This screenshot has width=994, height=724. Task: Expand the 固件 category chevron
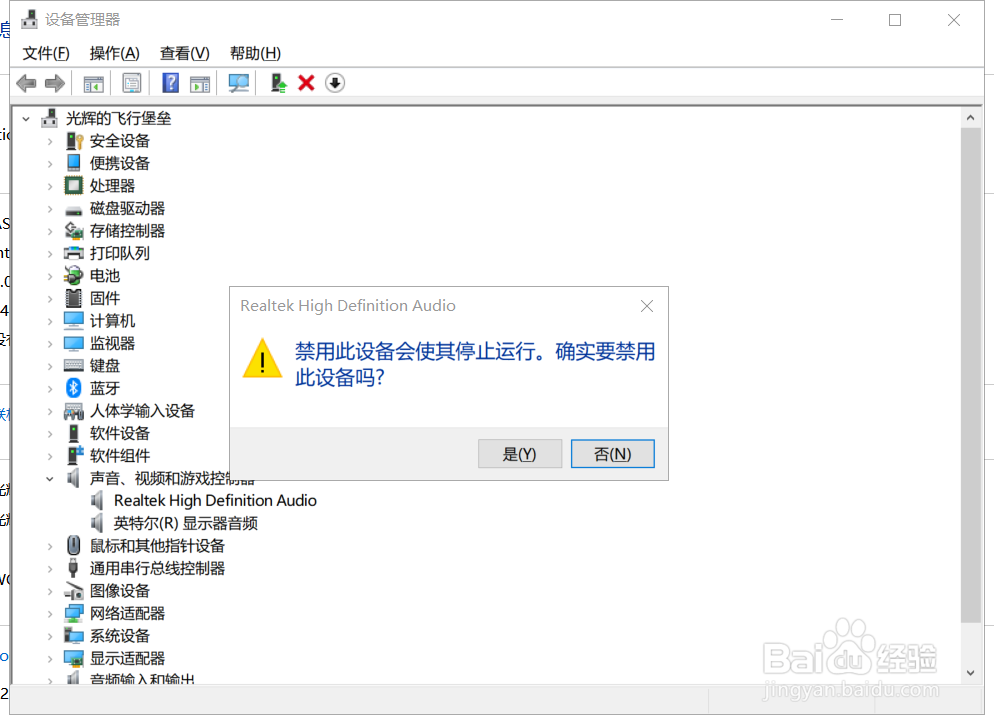[50, 299]
